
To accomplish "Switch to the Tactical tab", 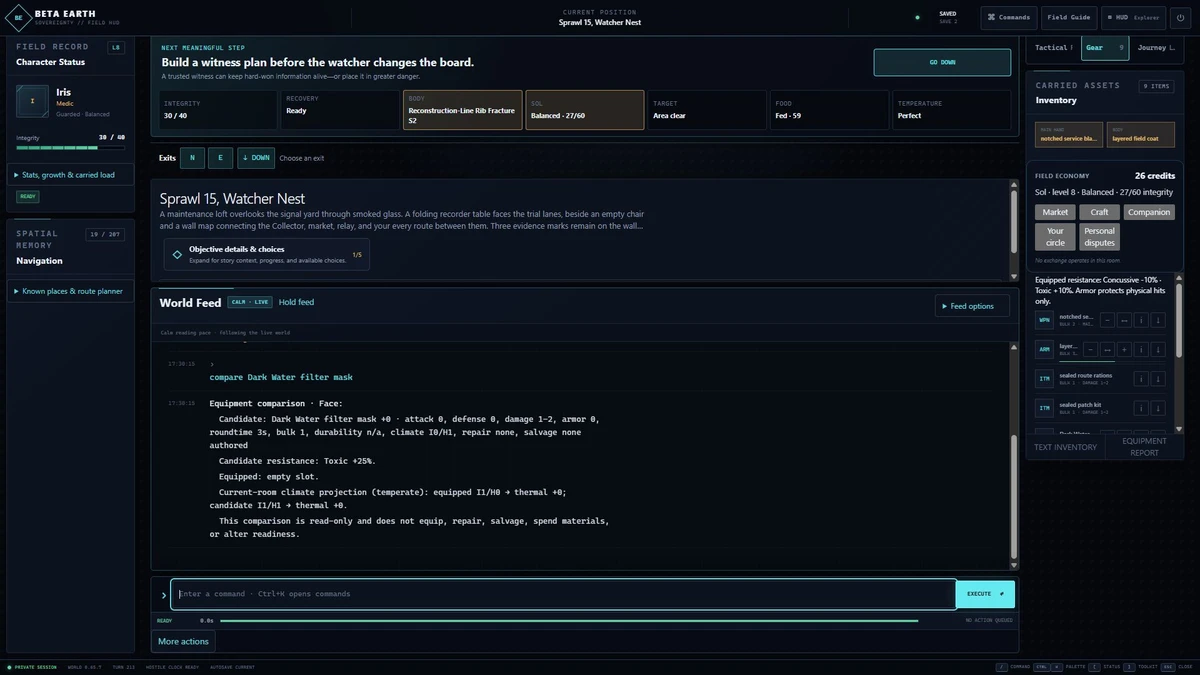I will (x=1053, y=48).
